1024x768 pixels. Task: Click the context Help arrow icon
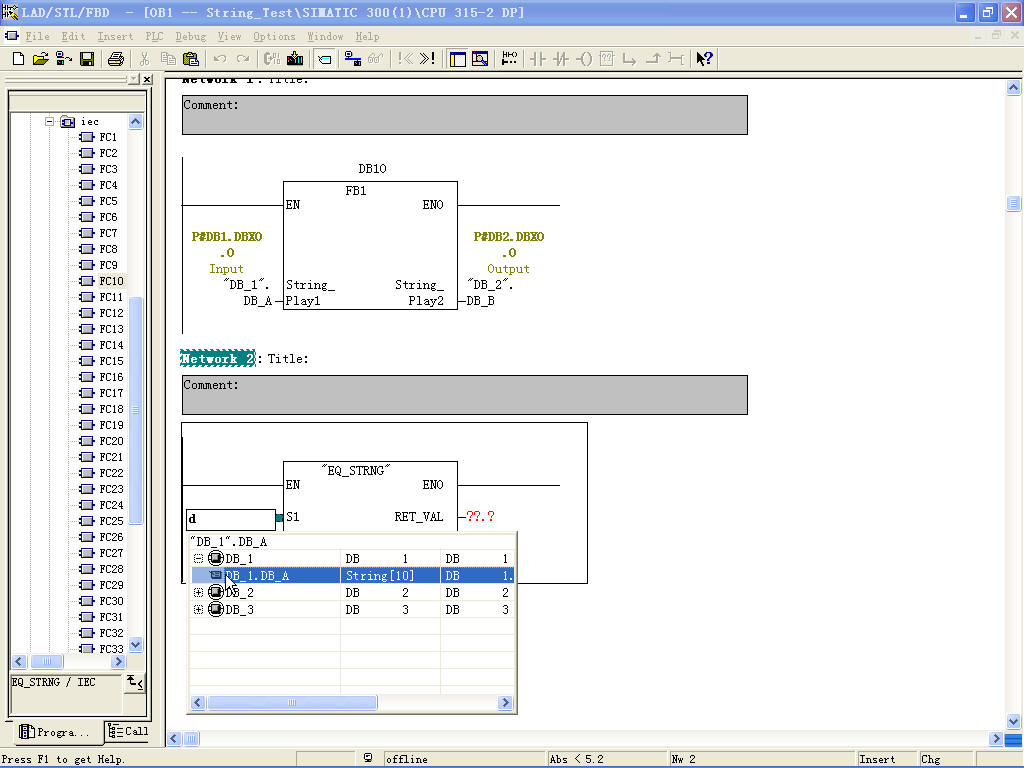(704, 59)
